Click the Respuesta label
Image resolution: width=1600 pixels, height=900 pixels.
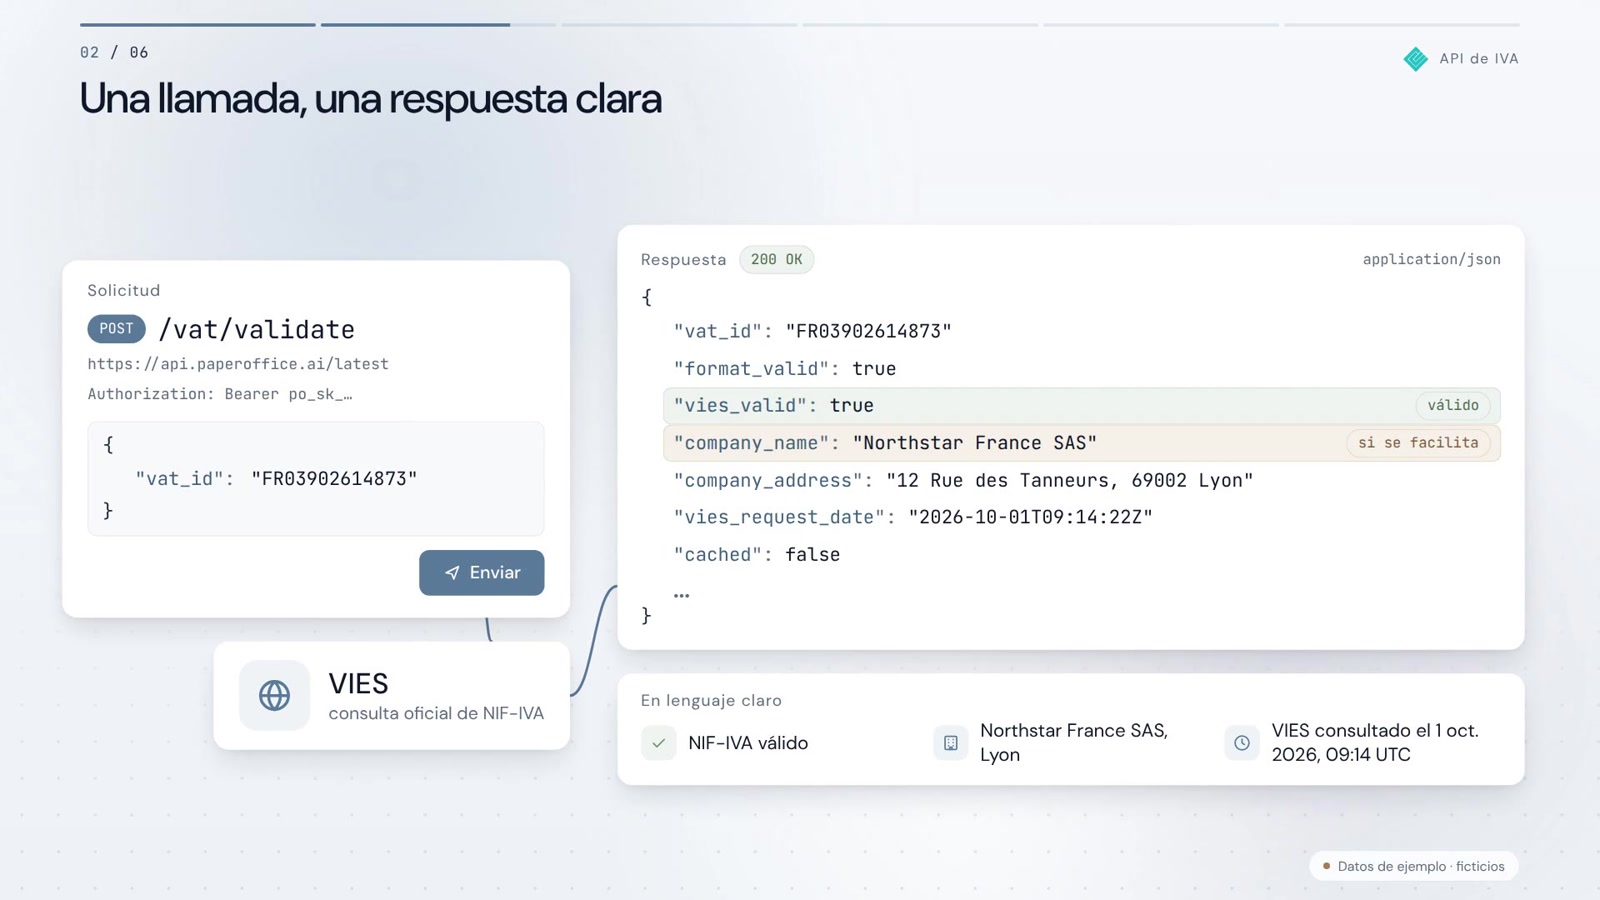tap(684, 260)
